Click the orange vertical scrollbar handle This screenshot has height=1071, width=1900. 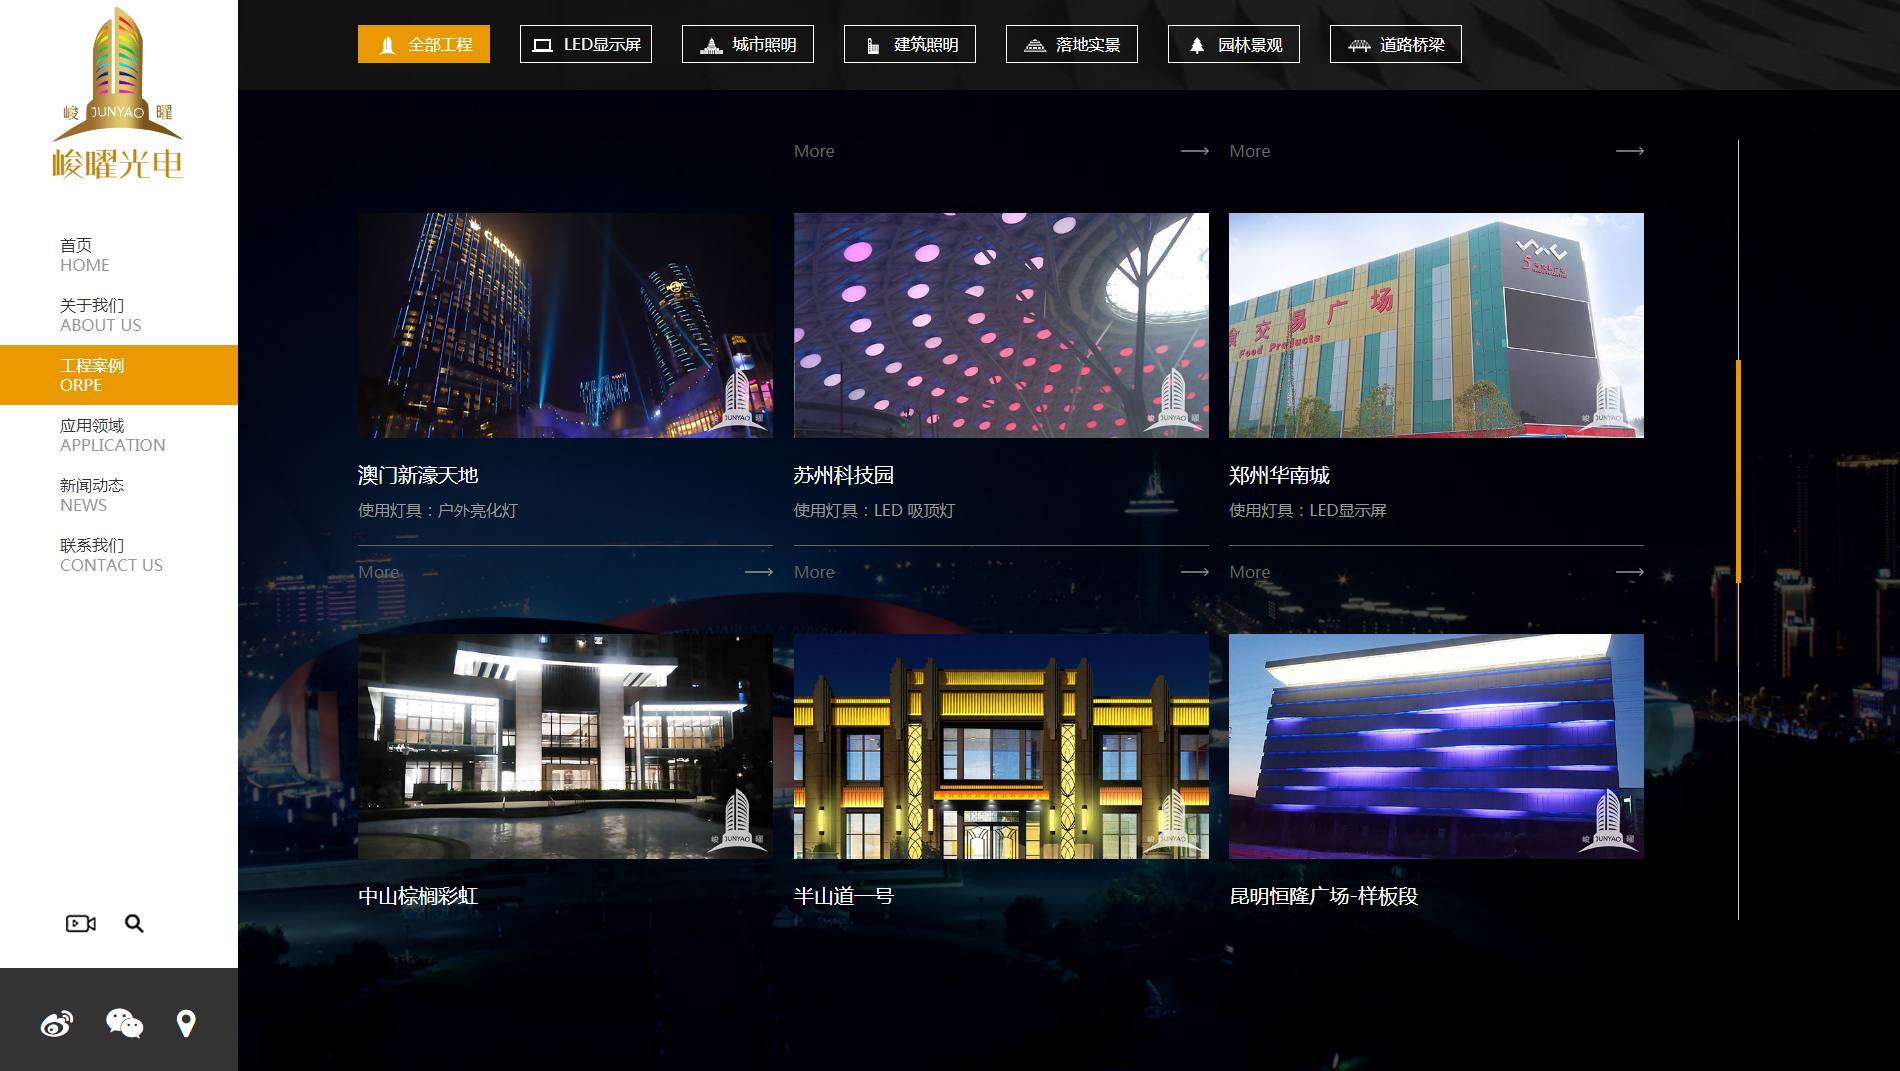tap(1738, 470)
